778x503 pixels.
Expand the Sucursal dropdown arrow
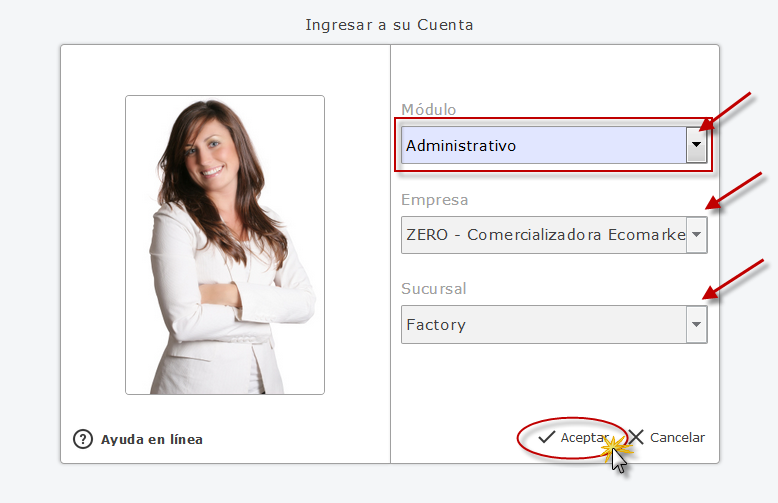(697, 324)
